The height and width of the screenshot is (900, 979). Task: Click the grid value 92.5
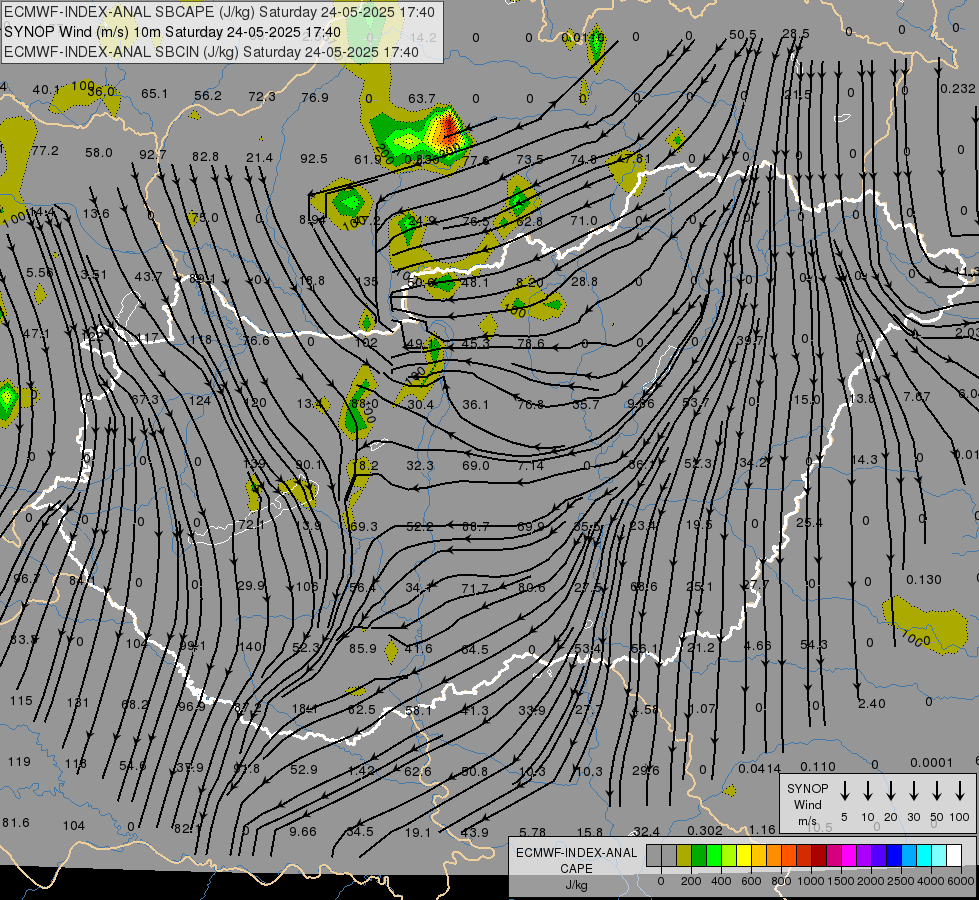click(313, 159)
